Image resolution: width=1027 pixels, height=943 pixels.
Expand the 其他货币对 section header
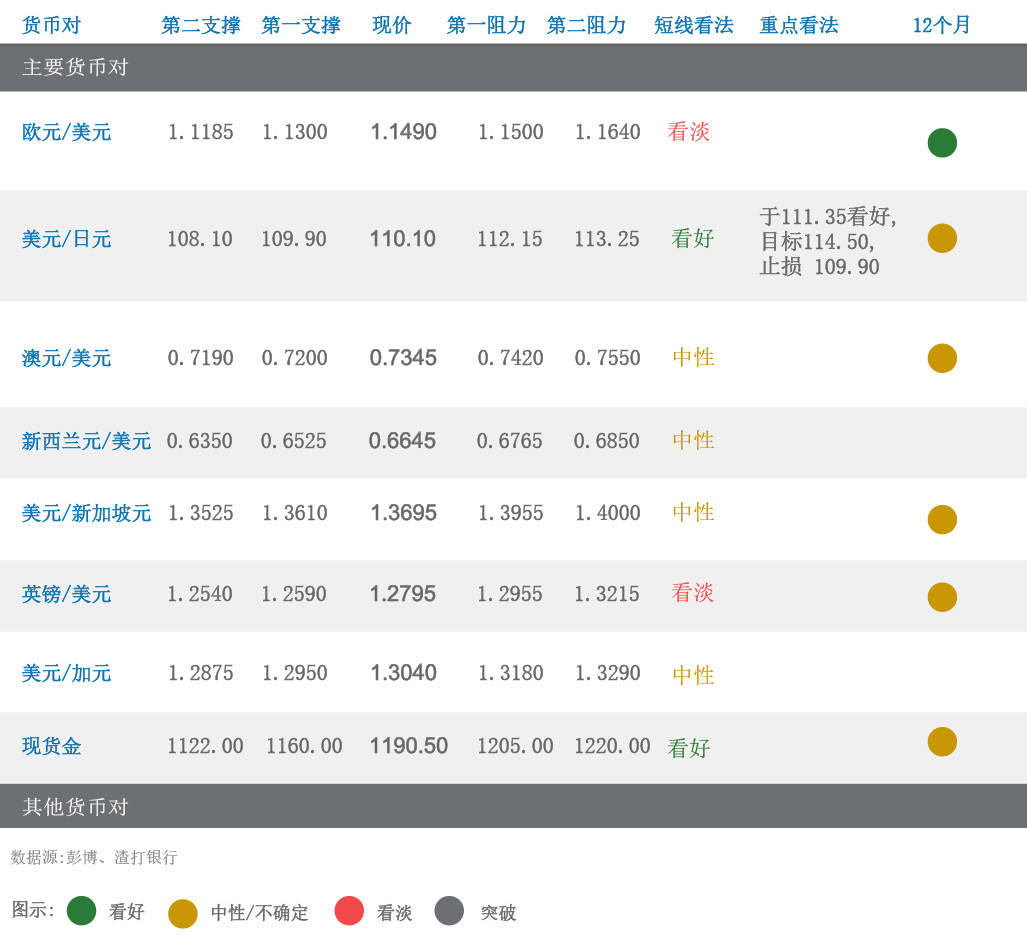point(76,807)
